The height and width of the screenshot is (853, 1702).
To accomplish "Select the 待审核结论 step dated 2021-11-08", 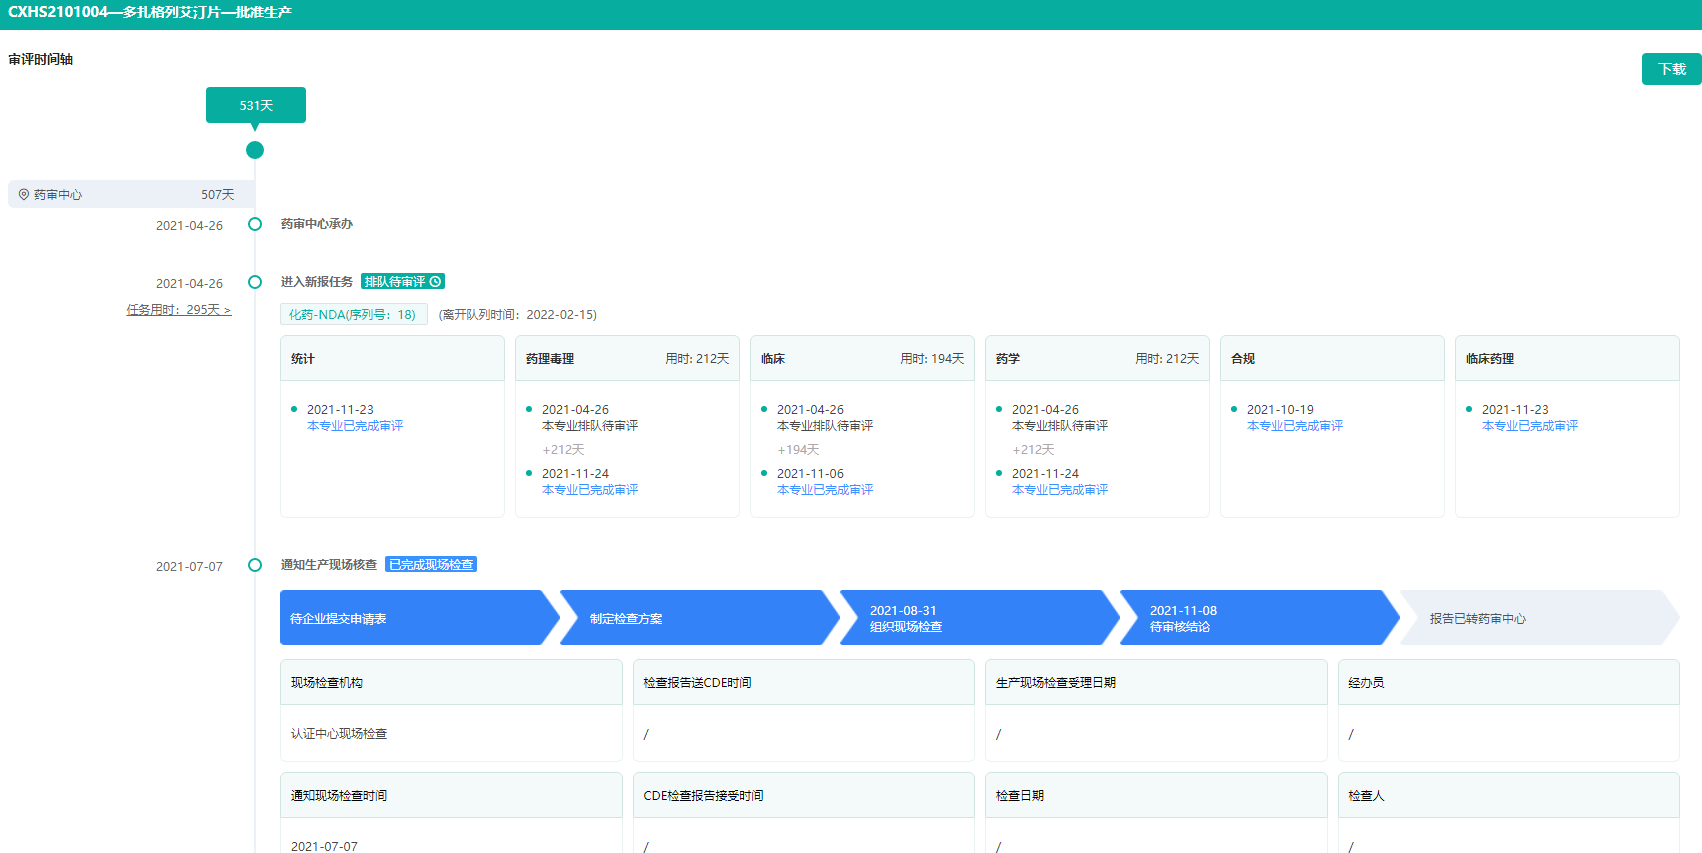I will tap(1250, 618).
